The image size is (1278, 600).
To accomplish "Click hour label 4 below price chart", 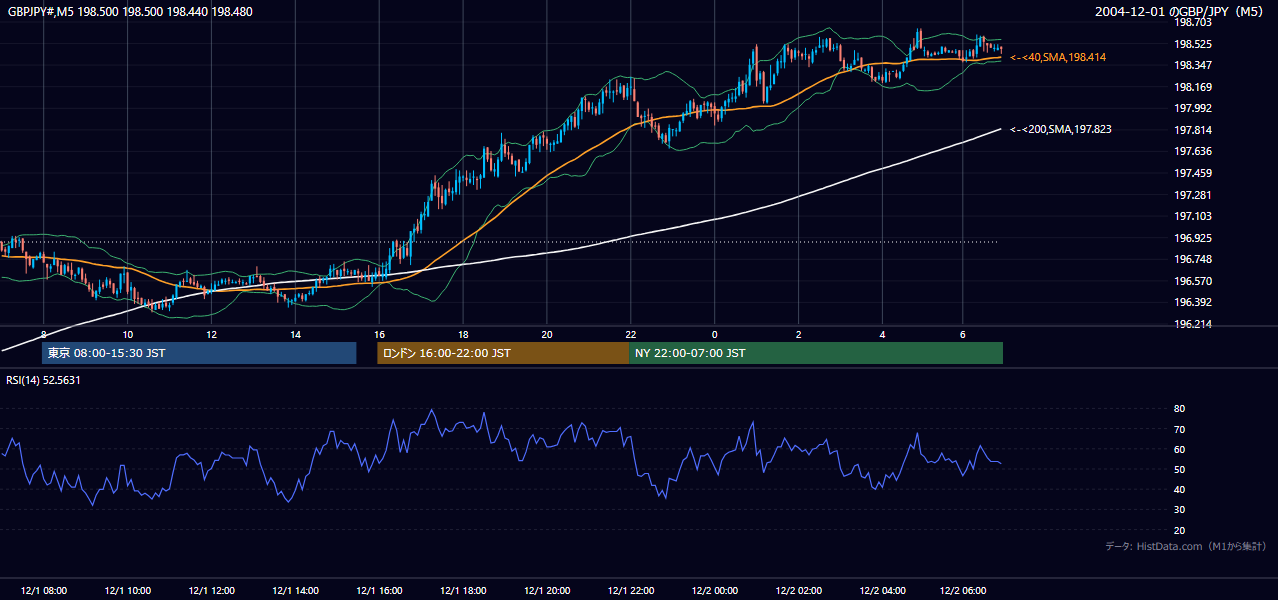I will pyautogui.click(x=883, y=334).
